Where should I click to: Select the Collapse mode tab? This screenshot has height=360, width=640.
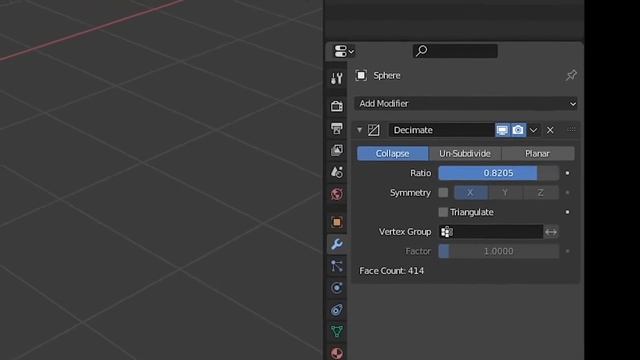393,153
